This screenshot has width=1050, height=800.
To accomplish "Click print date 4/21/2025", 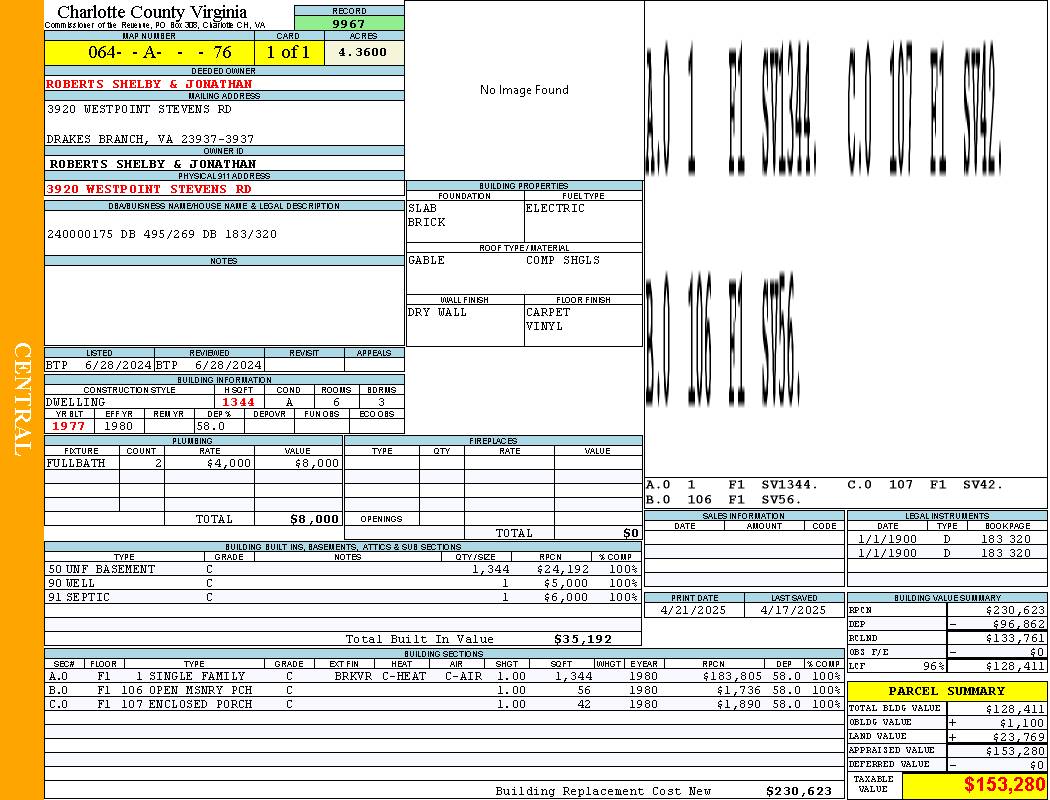I will (692, 611).
